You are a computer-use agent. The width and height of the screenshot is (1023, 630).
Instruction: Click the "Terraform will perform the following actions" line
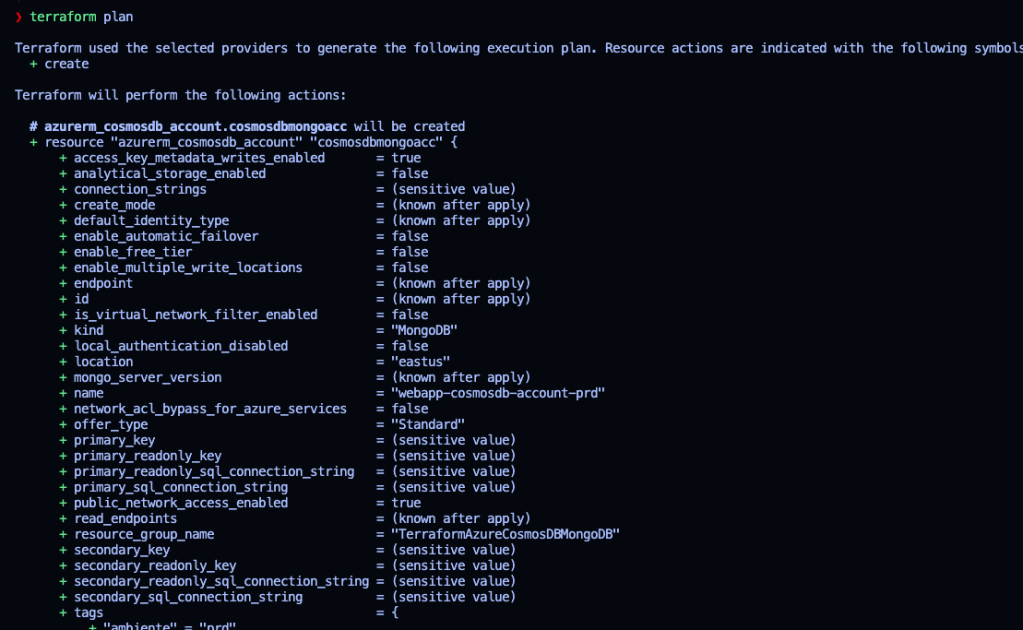[x=180, y=95]
